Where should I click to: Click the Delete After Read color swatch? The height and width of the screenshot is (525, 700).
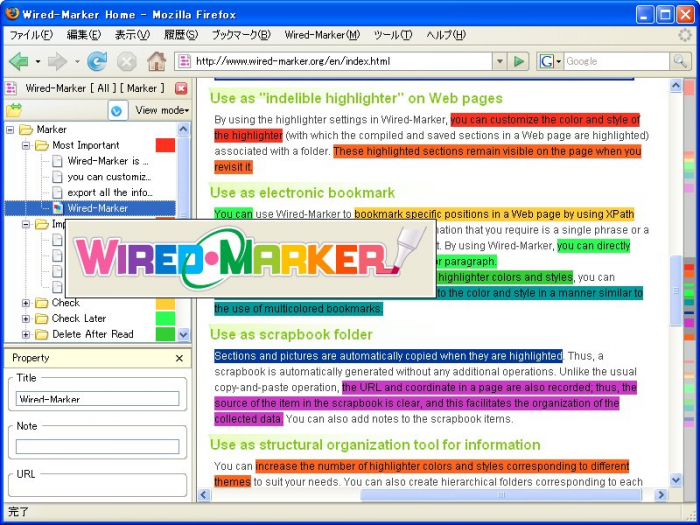pos(165,334)
